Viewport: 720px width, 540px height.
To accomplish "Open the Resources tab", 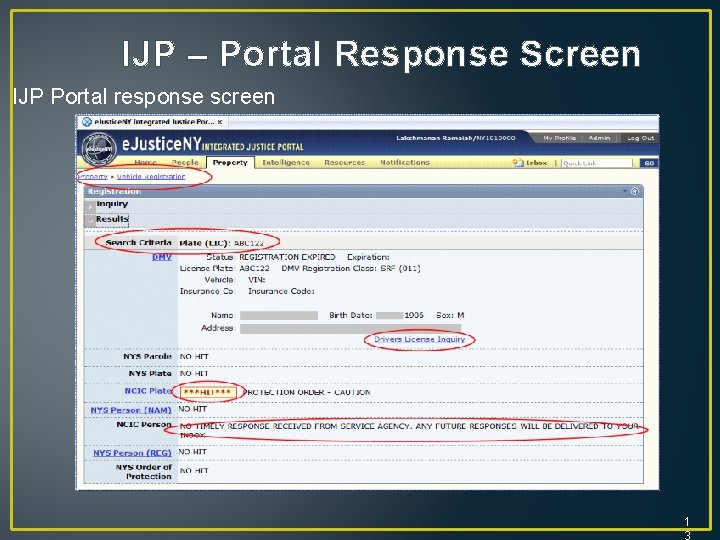I will click(344, 163).
